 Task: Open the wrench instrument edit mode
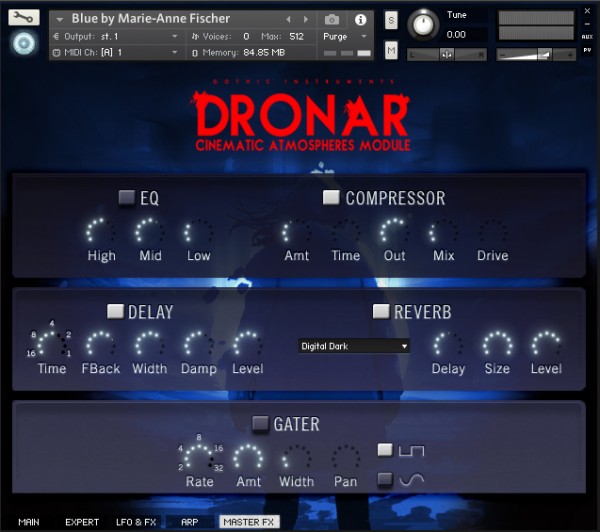click(24, 18)
